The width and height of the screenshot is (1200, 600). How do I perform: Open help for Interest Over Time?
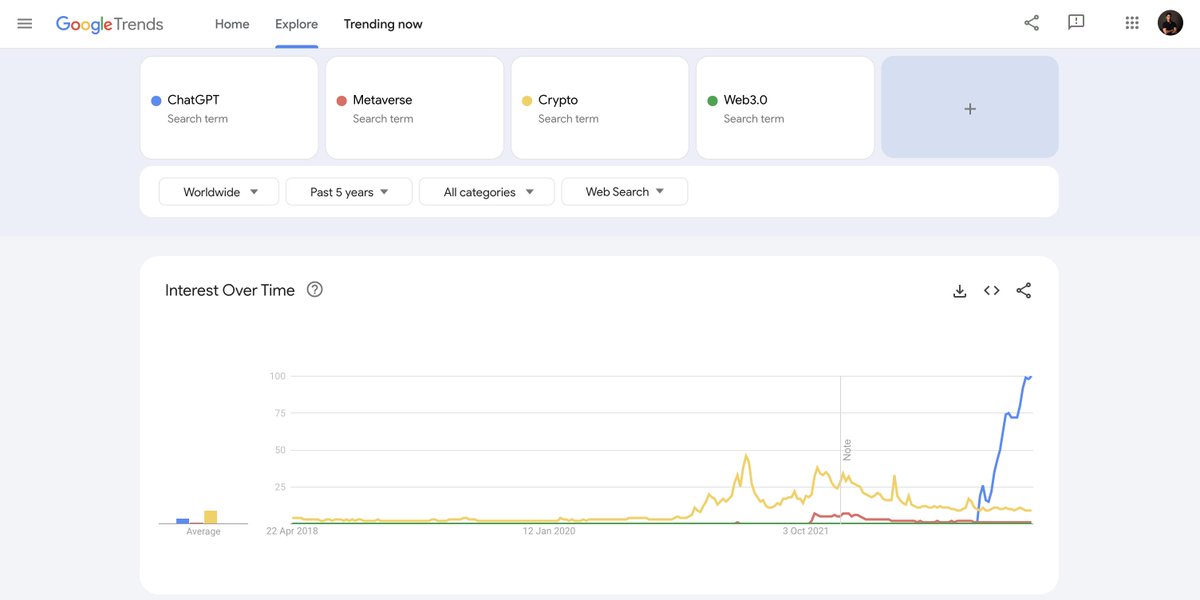[315, 290]
